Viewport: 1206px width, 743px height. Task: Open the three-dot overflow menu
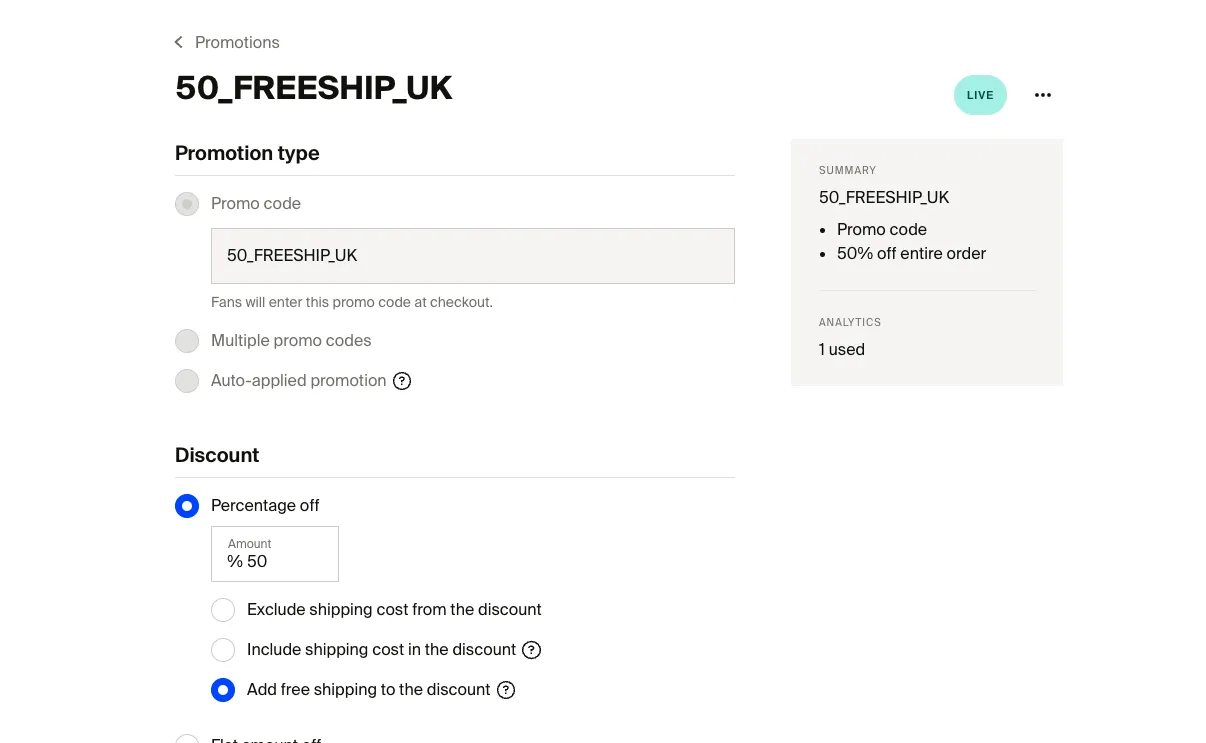(x=1043, y=95)
